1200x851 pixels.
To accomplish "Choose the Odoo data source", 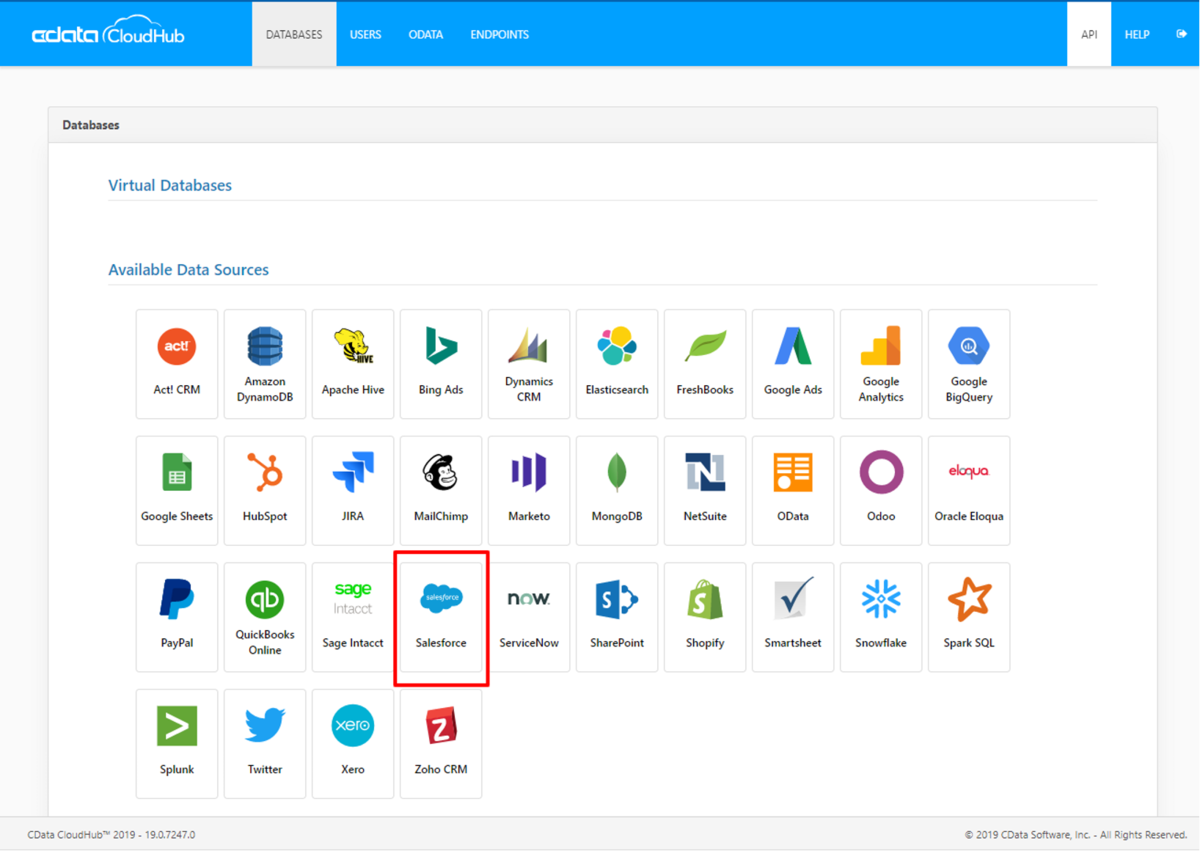I will coord(881,490).
